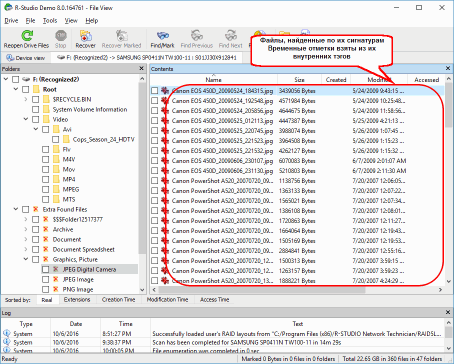Image resolution: width=454 pixels, height=364 pixels.
Task: Click the Find Previous toolbar icon
Action: point(197,36)
